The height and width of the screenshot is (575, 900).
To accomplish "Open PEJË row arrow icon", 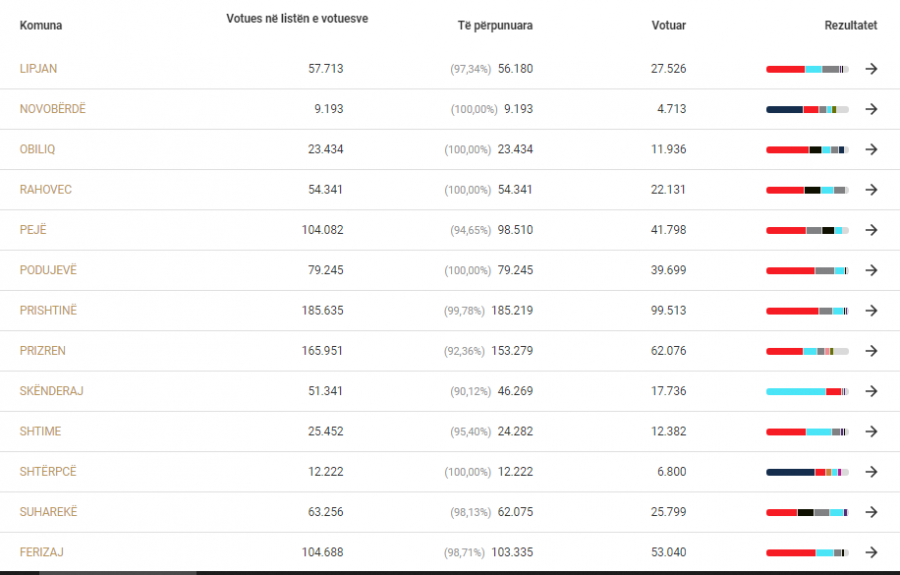I will [x=871, y=230].
